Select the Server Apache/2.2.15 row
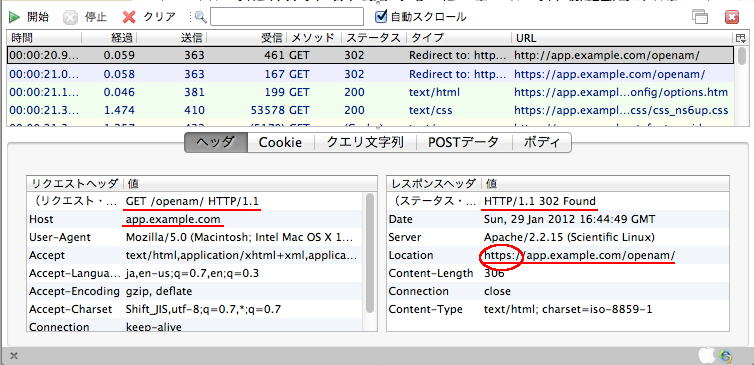The width and height of the screenshot is (754, 365). tap(558, 237)
